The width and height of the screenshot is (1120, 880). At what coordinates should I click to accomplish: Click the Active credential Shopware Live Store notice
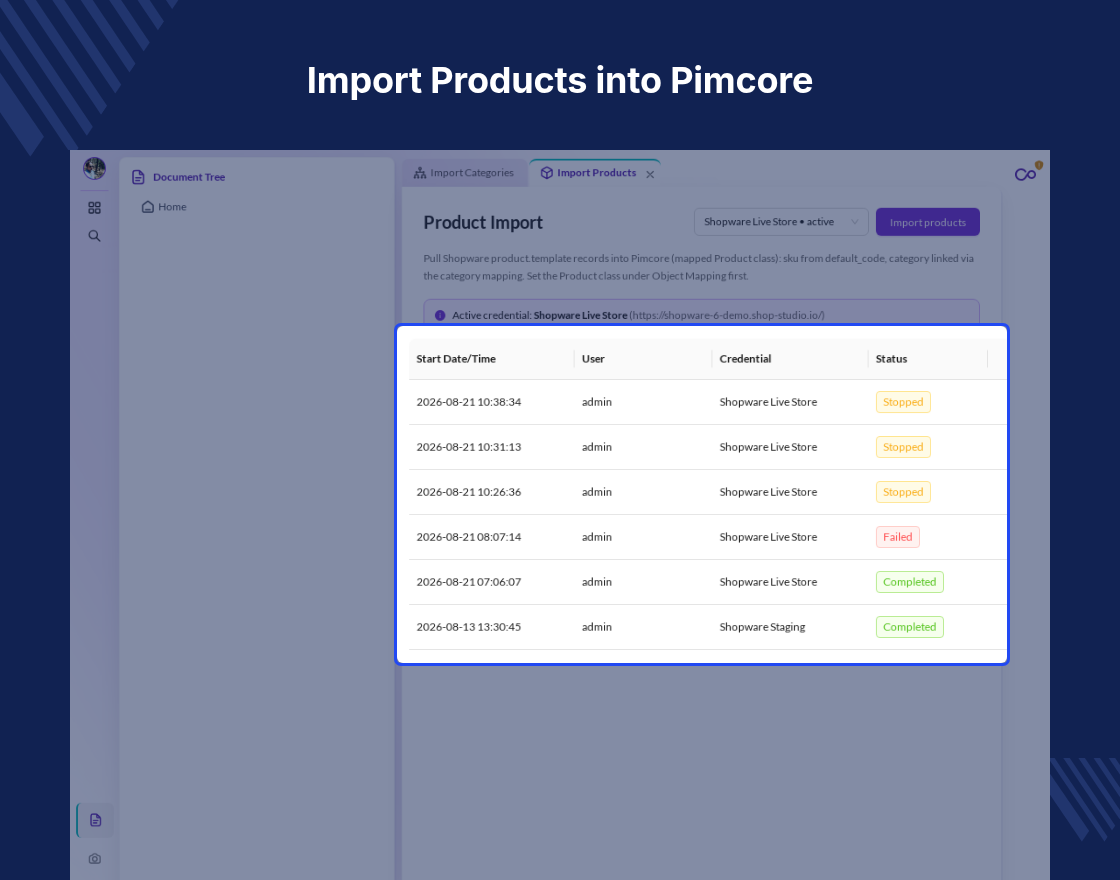pos(701,312)
